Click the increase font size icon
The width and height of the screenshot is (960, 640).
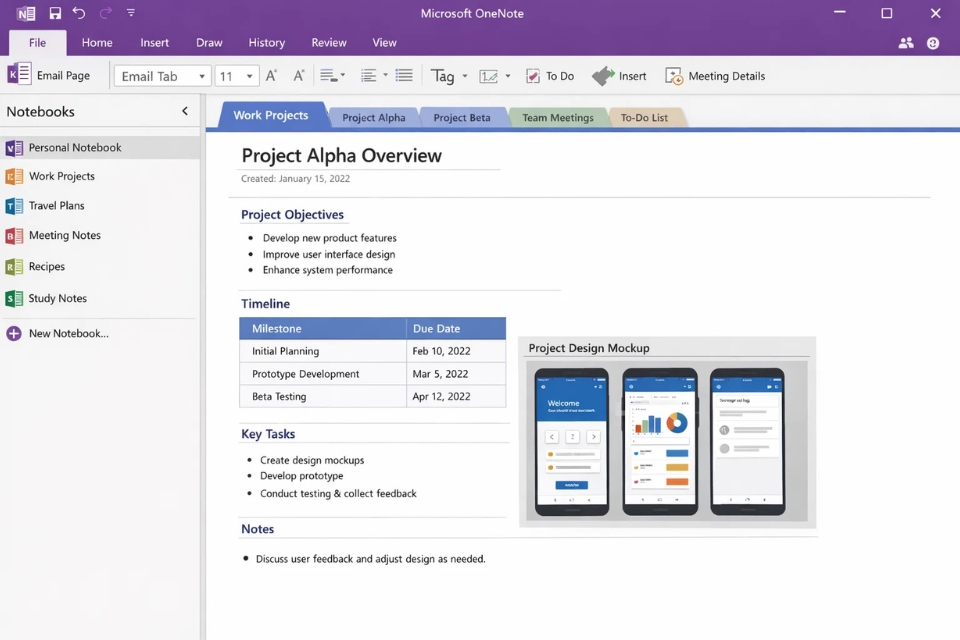[272, 74]
